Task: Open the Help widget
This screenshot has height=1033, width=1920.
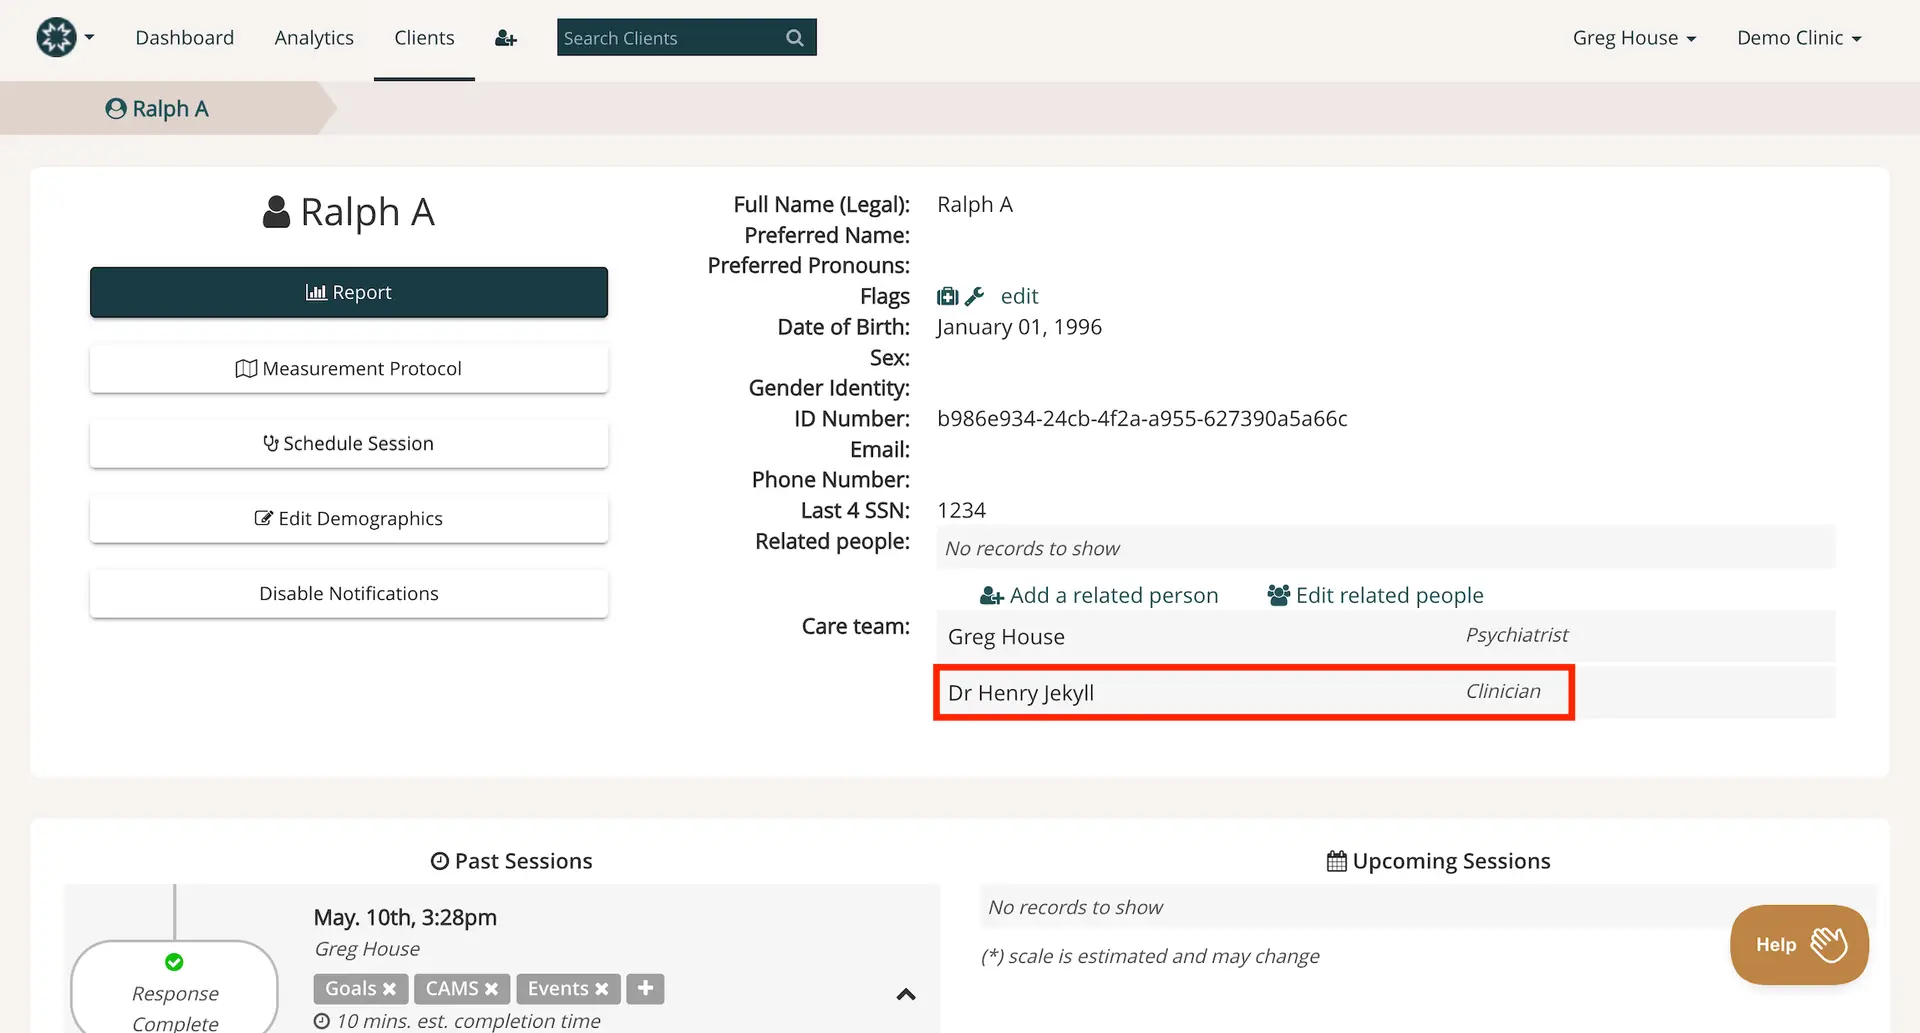Action: (x=1798, y=944)
